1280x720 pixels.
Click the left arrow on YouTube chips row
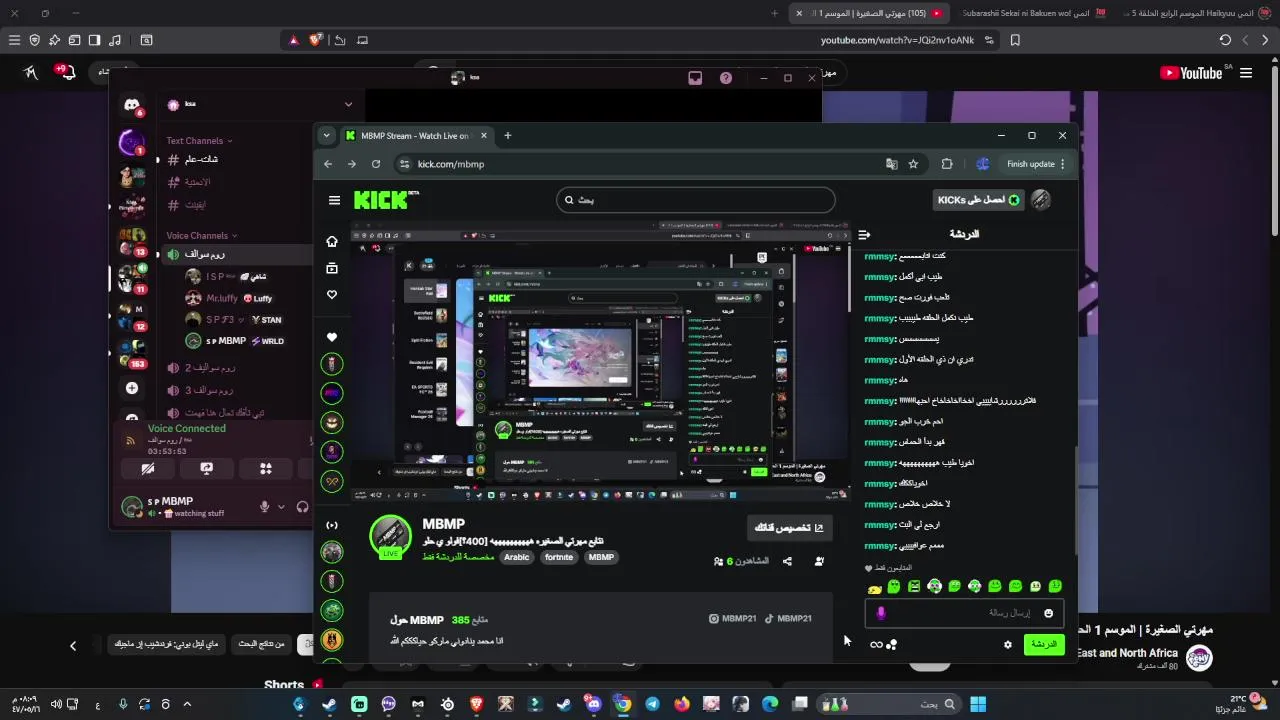pos(72,646)
